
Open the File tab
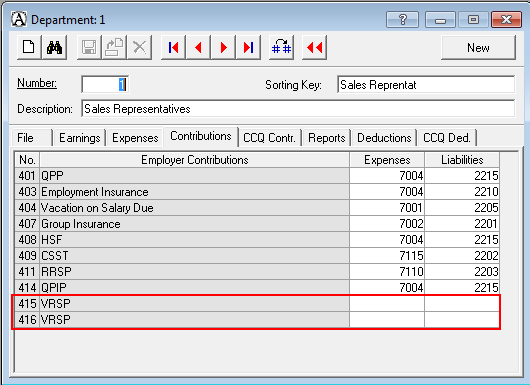coord(32,138)
